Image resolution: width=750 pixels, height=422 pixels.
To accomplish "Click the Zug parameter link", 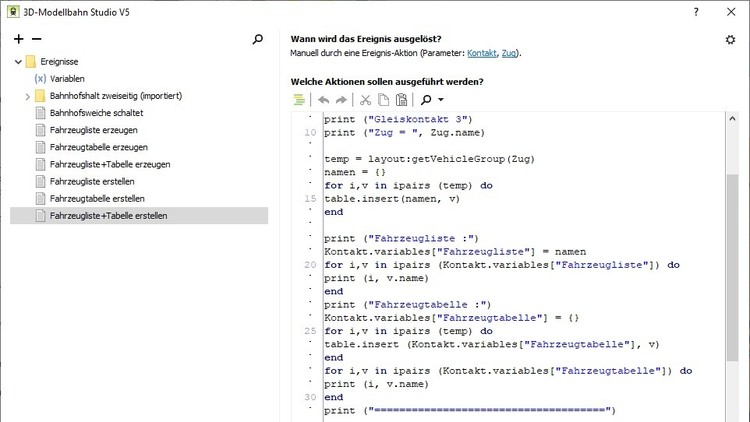I will pos(510,53).
